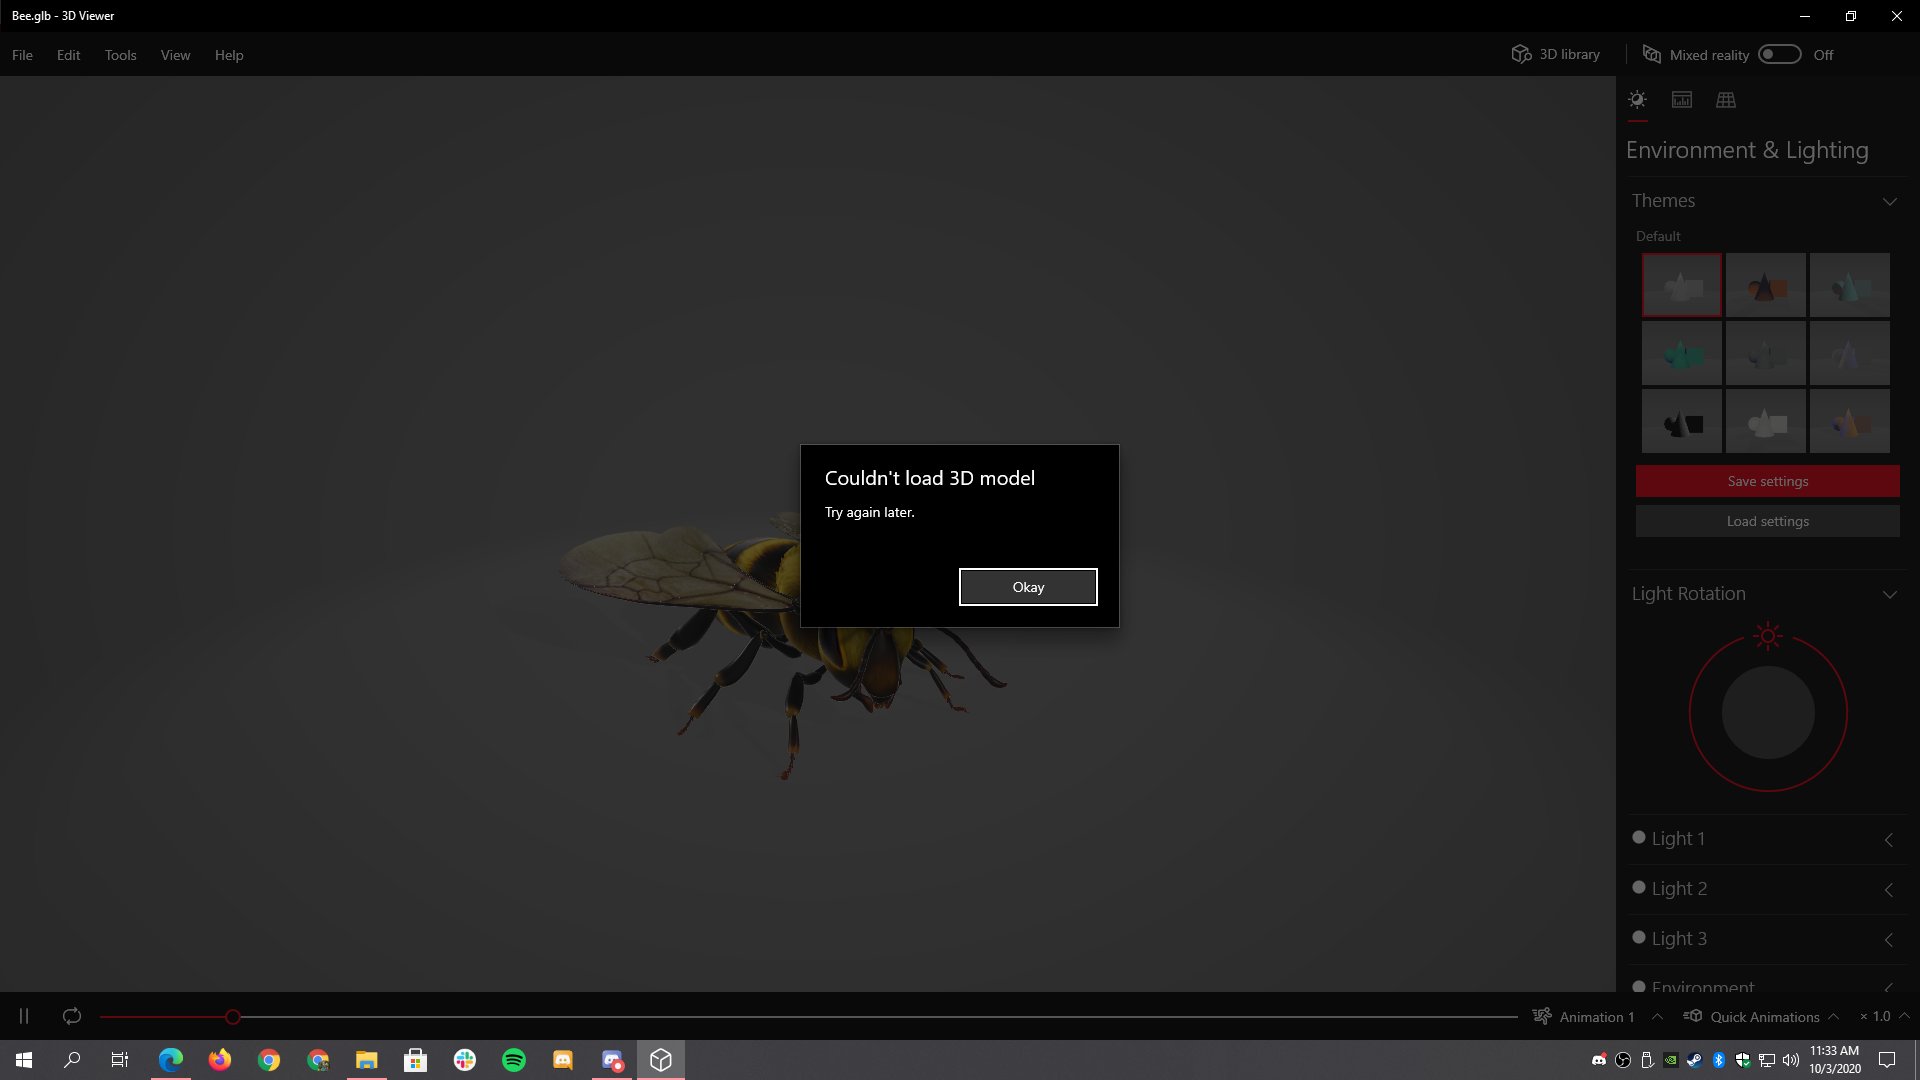Toggle the Light 2 on/off dot
The height and width of the screenshot is (1080, 1920).
click(x=1639, y=888)
